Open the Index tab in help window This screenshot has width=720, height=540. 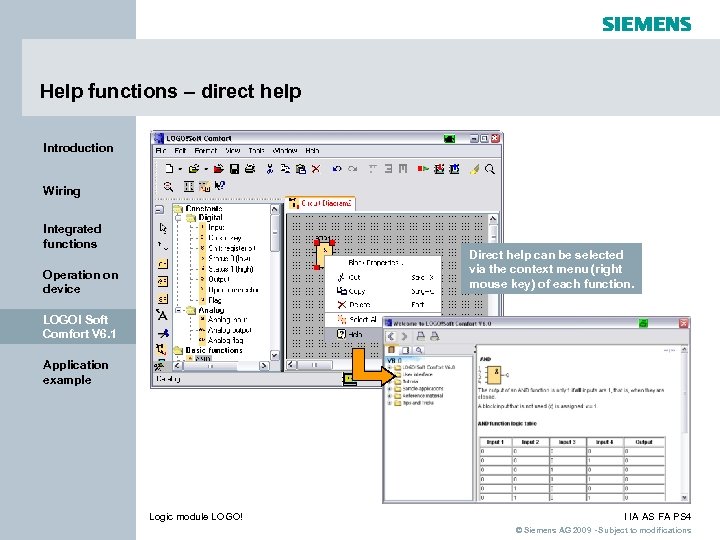pos(405,349)
